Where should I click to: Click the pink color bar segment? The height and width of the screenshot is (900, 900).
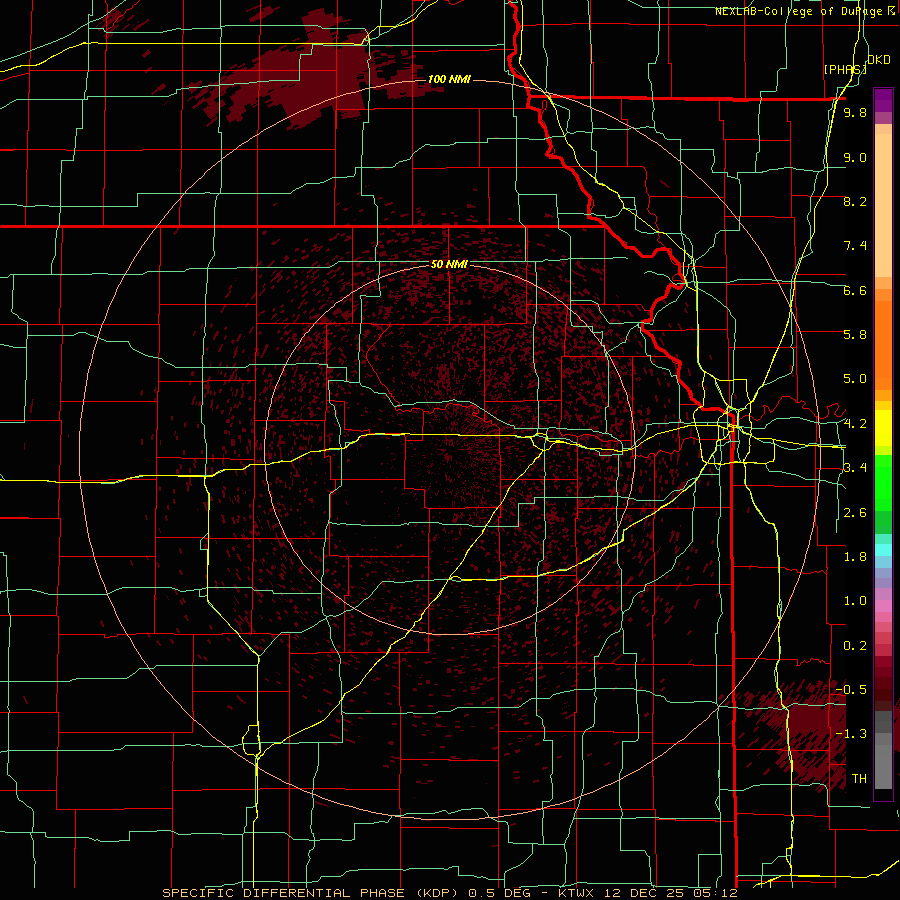(883, 606)
